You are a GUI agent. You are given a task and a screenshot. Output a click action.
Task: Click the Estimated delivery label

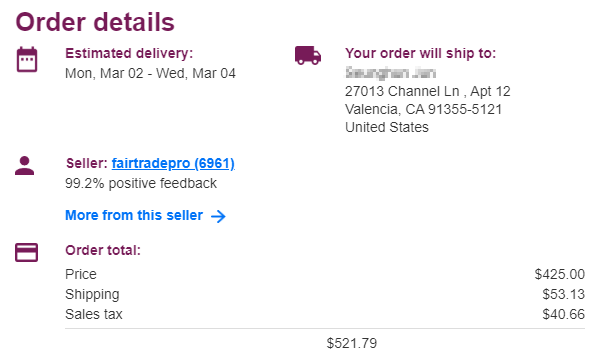[129, 53]
